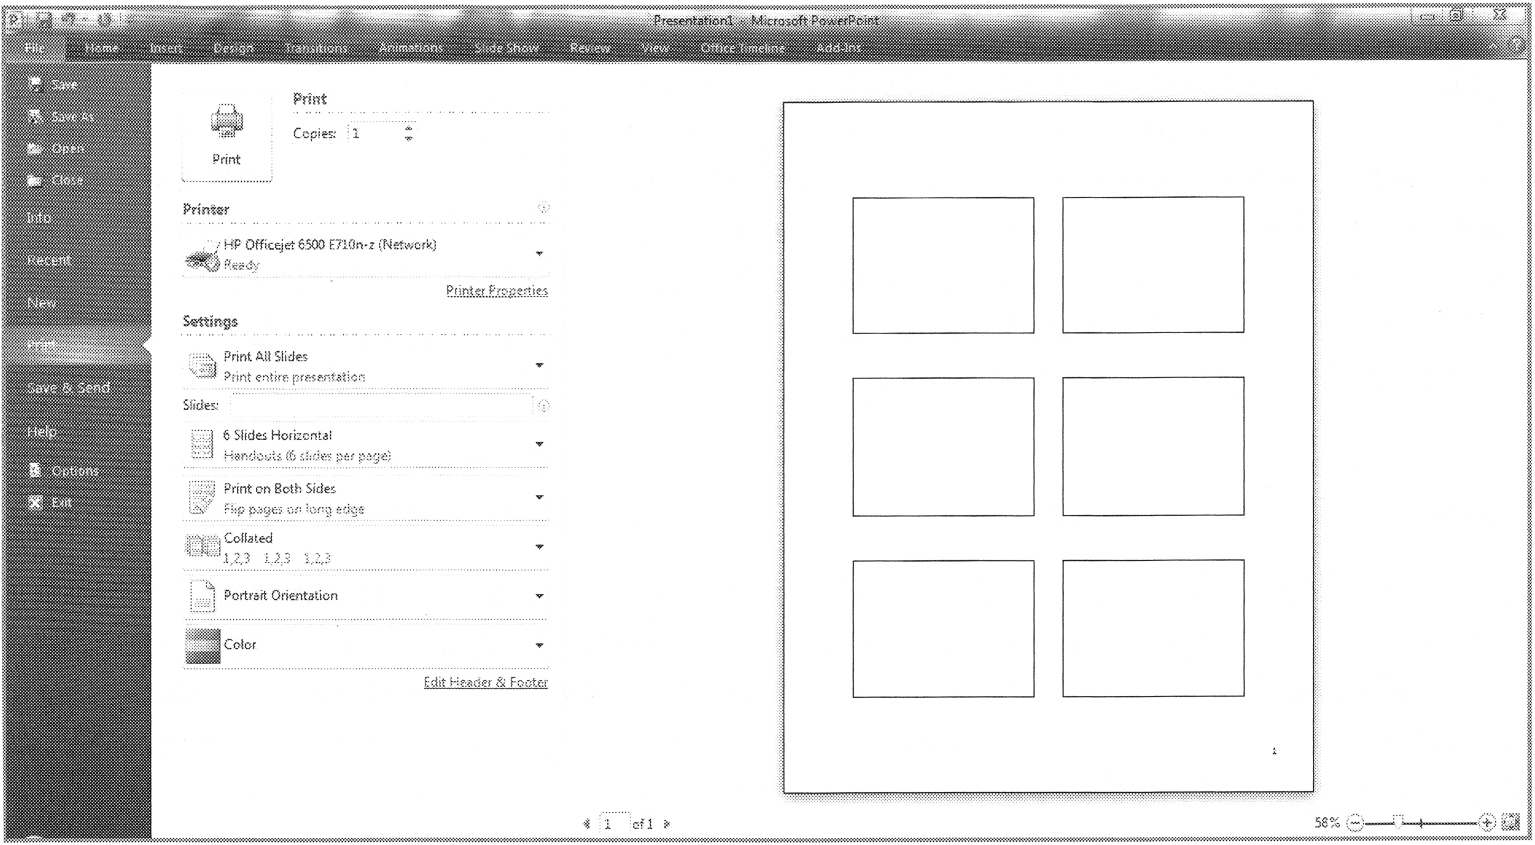Open the Collated dropdown
Screen dimensions: 1535x845
click(x=366, y=547)
